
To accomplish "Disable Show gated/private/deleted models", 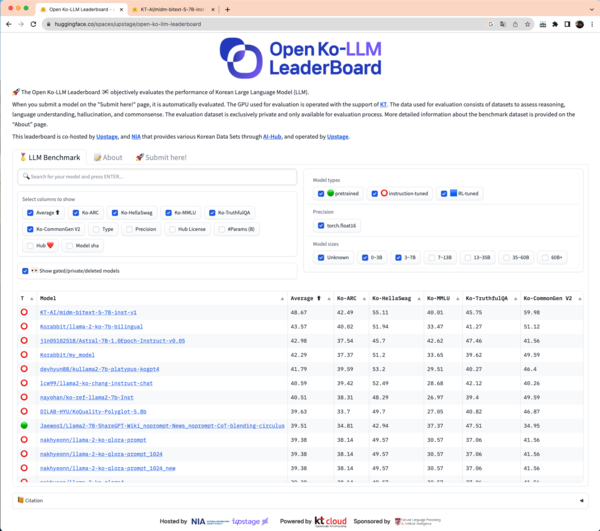I will (26, 270).
